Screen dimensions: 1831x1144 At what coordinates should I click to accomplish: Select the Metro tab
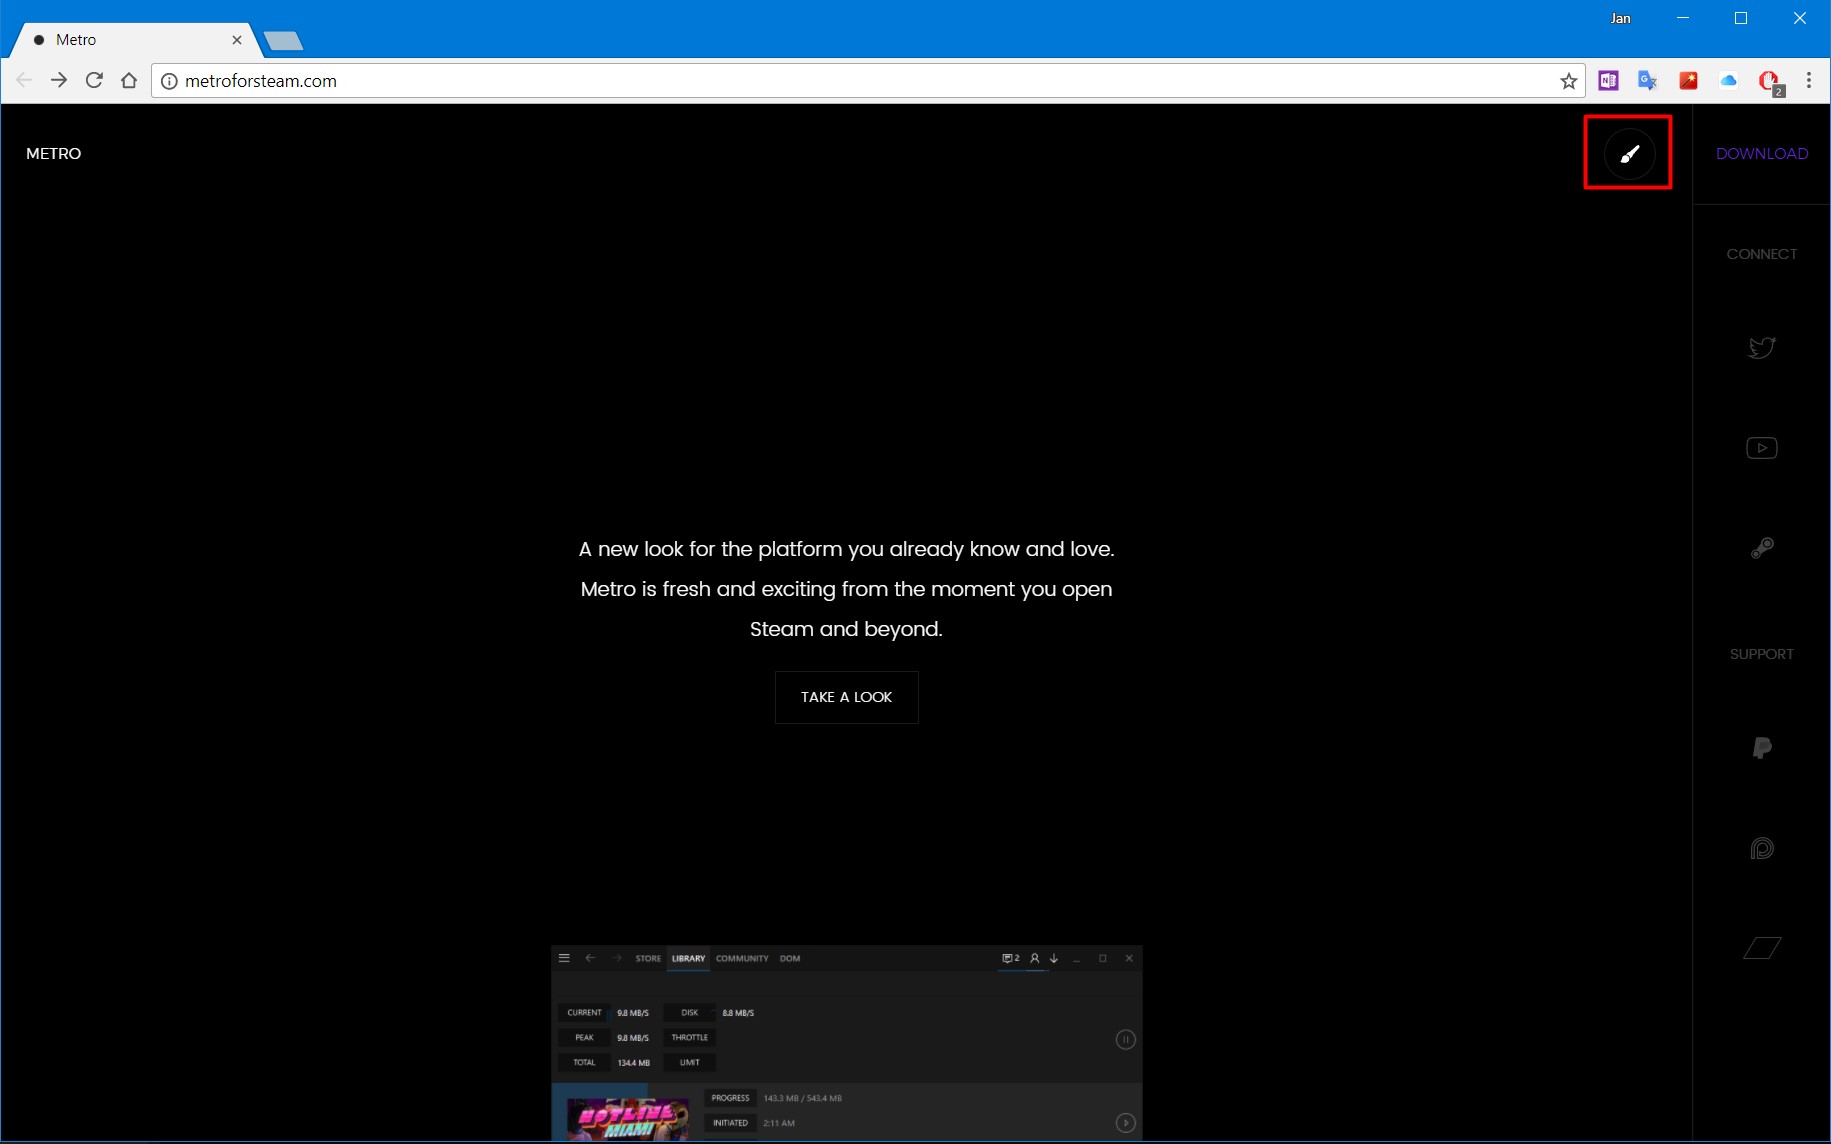coord(135,40)
